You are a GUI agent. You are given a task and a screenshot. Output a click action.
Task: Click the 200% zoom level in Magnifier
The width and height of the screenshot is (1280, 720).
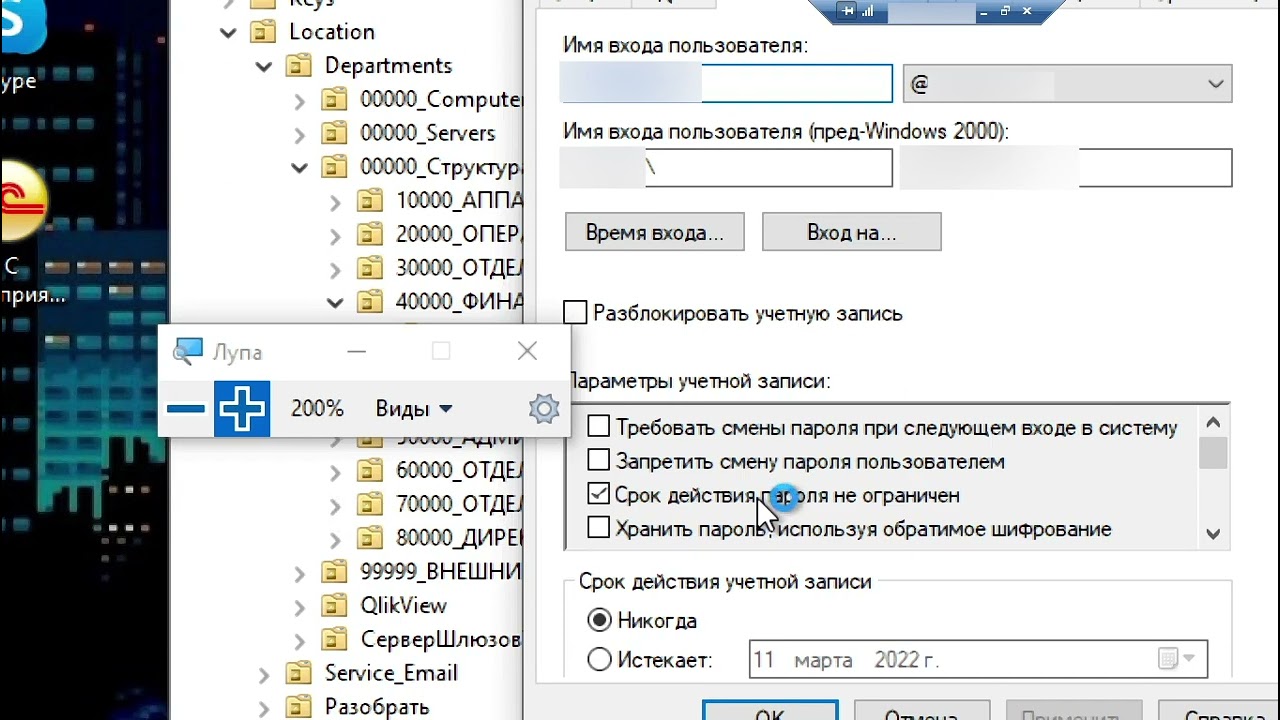pos(317,409)
